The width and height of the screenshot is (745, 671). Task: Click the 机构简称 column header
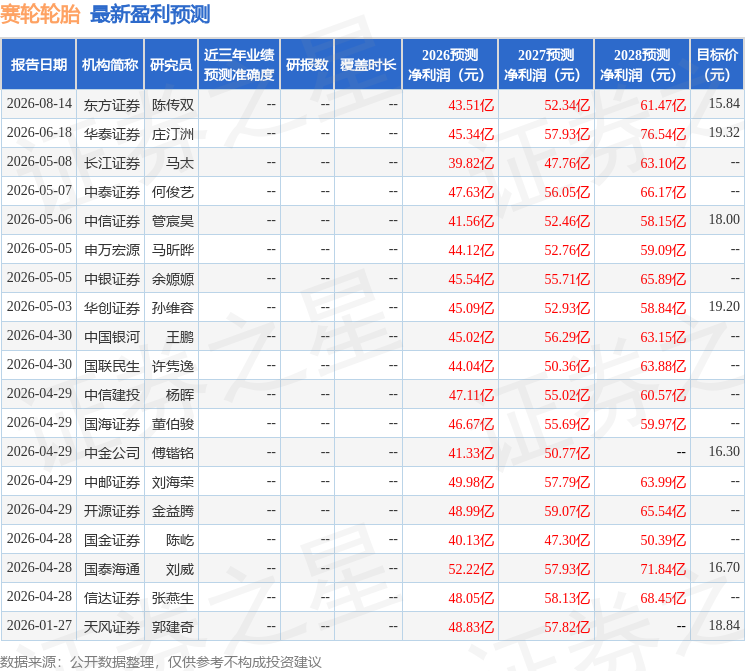pos(110,64)
